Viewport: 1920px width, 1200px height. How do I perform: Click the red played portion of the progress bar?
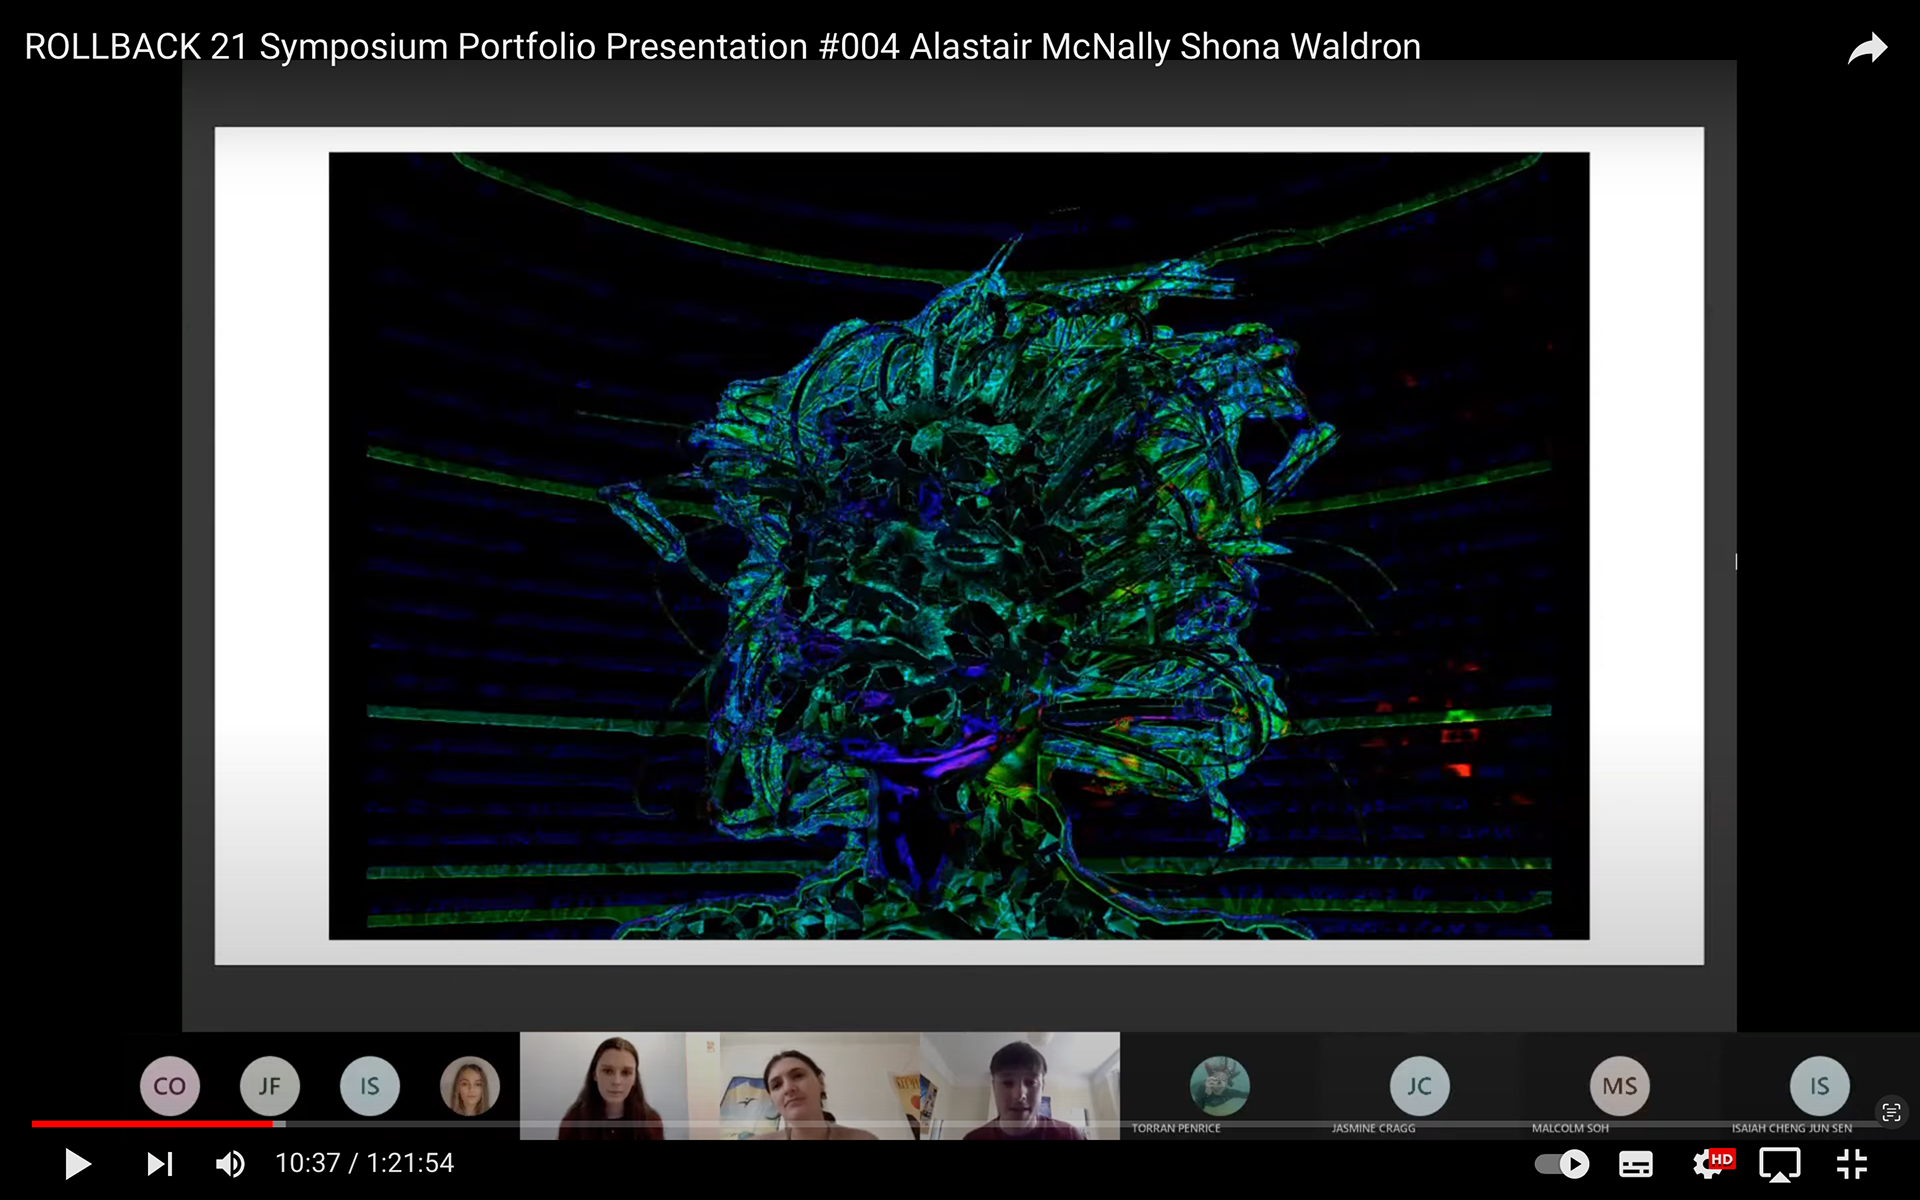point(152,1124)
